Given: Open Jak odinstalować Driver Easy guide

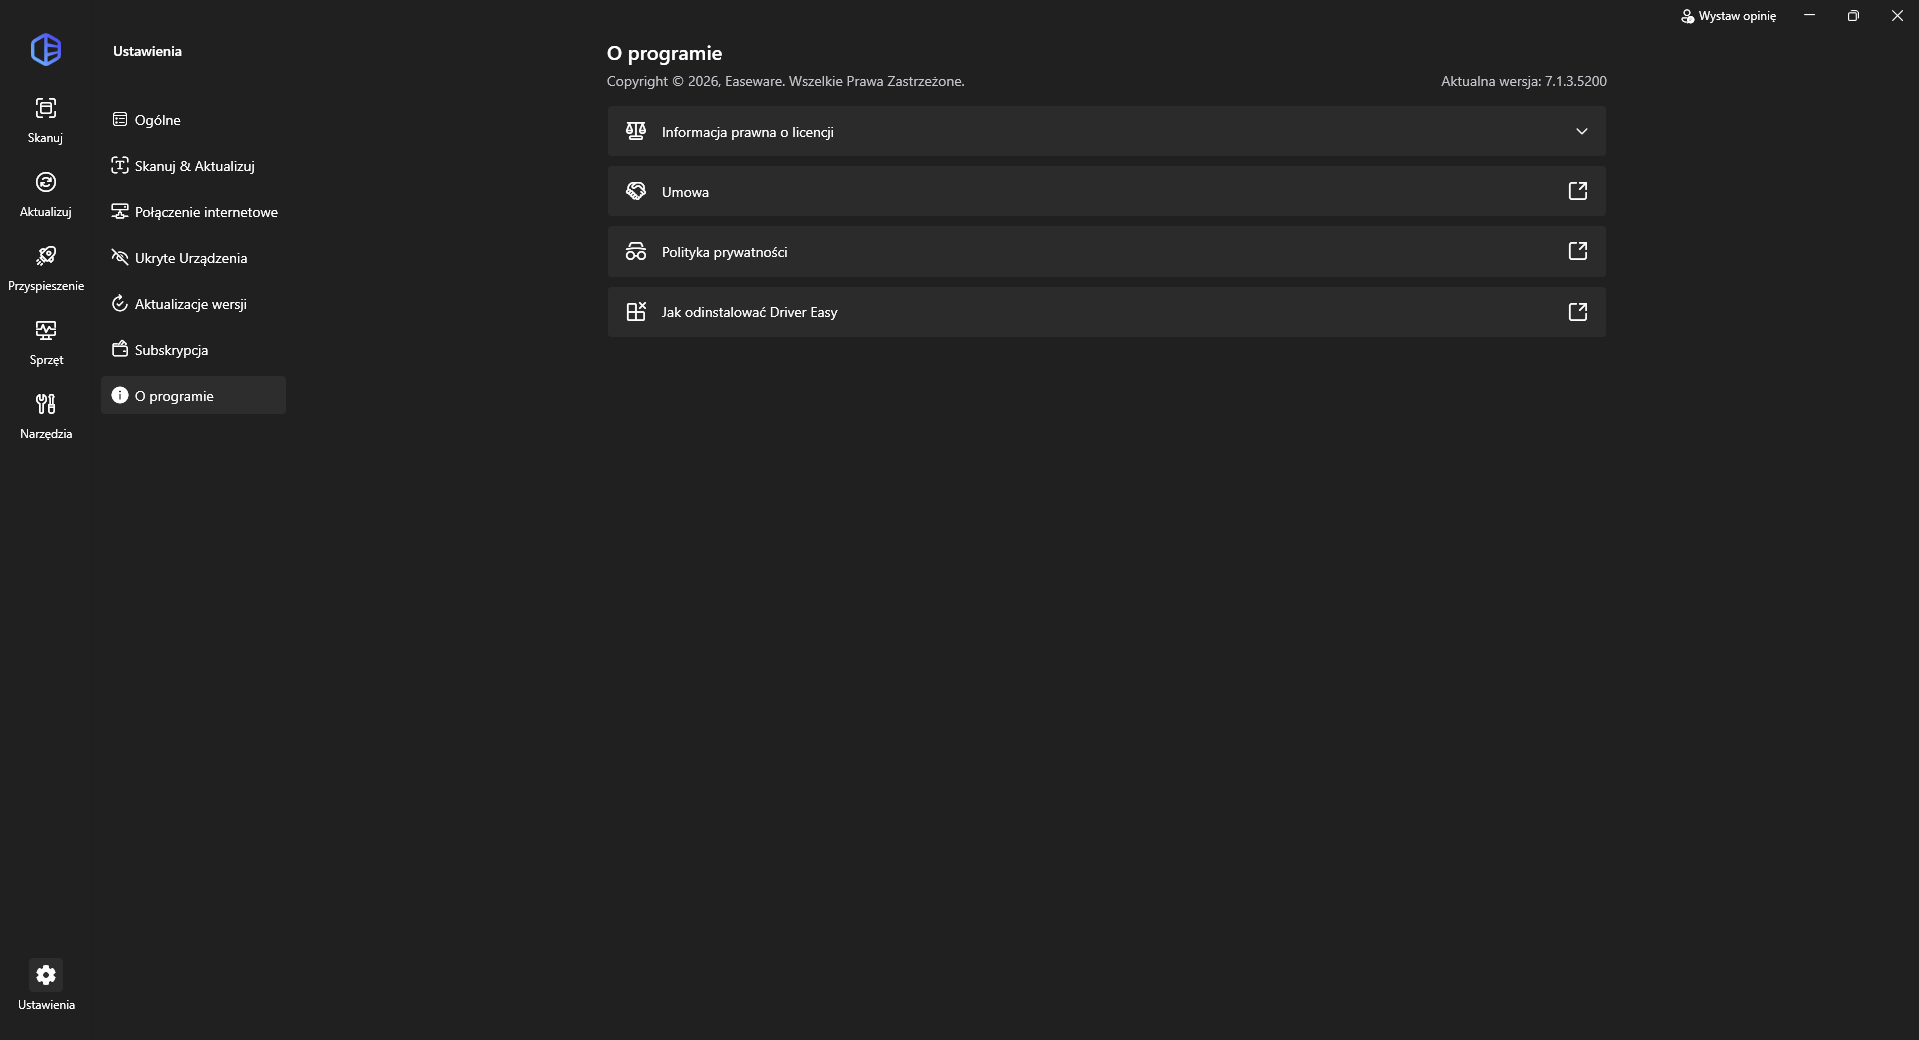Looking at the screenshot, I should coord(1106,312).
